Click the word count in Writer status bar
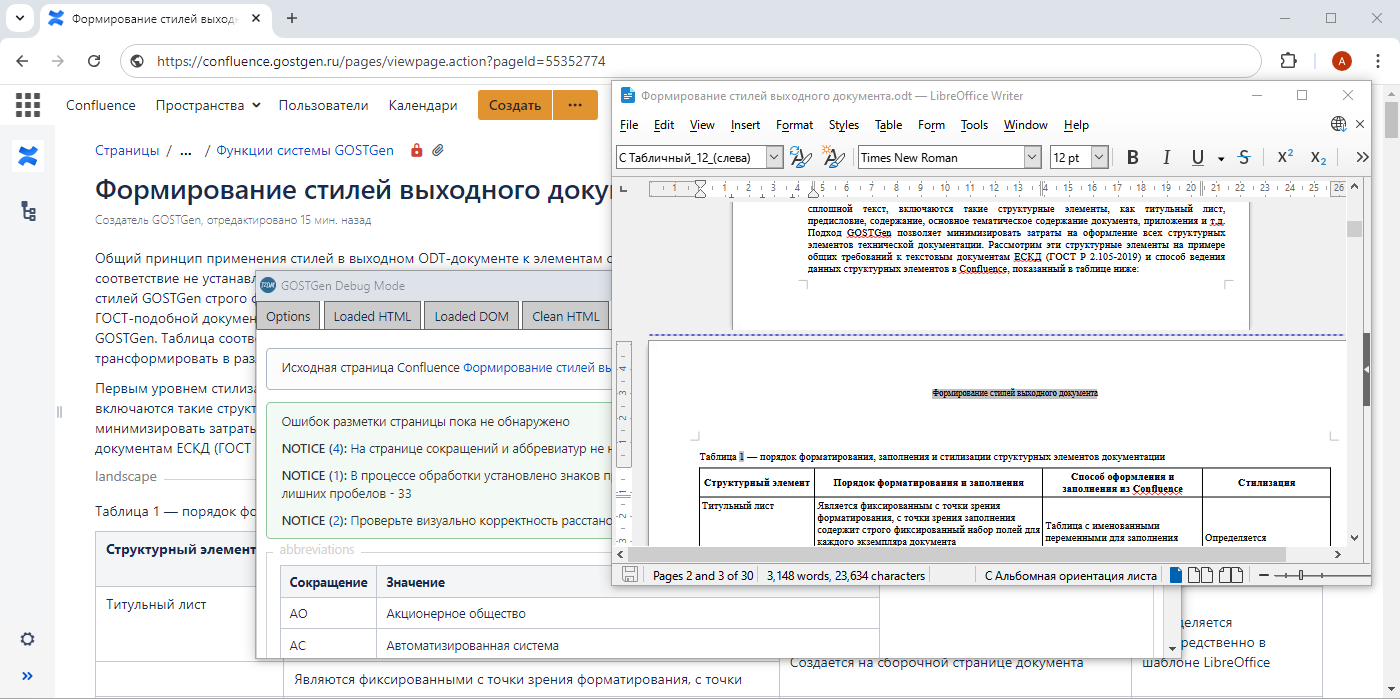This screenshot has height=700, width=1400. pyautogui.click(x=846, y=575)
